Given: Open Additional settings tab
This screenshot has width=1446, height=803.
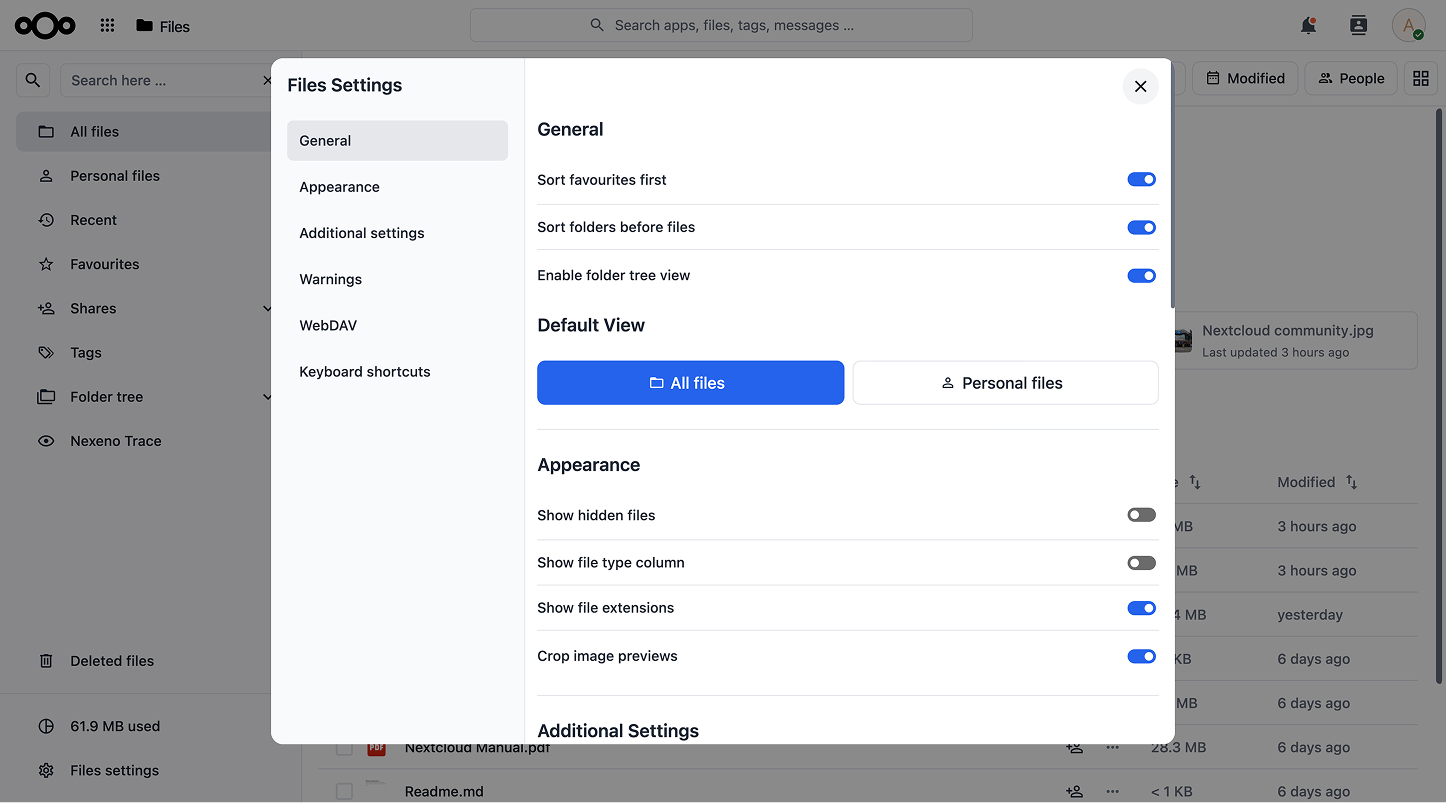Looking at the screenshot, I should tap(397, 233).
